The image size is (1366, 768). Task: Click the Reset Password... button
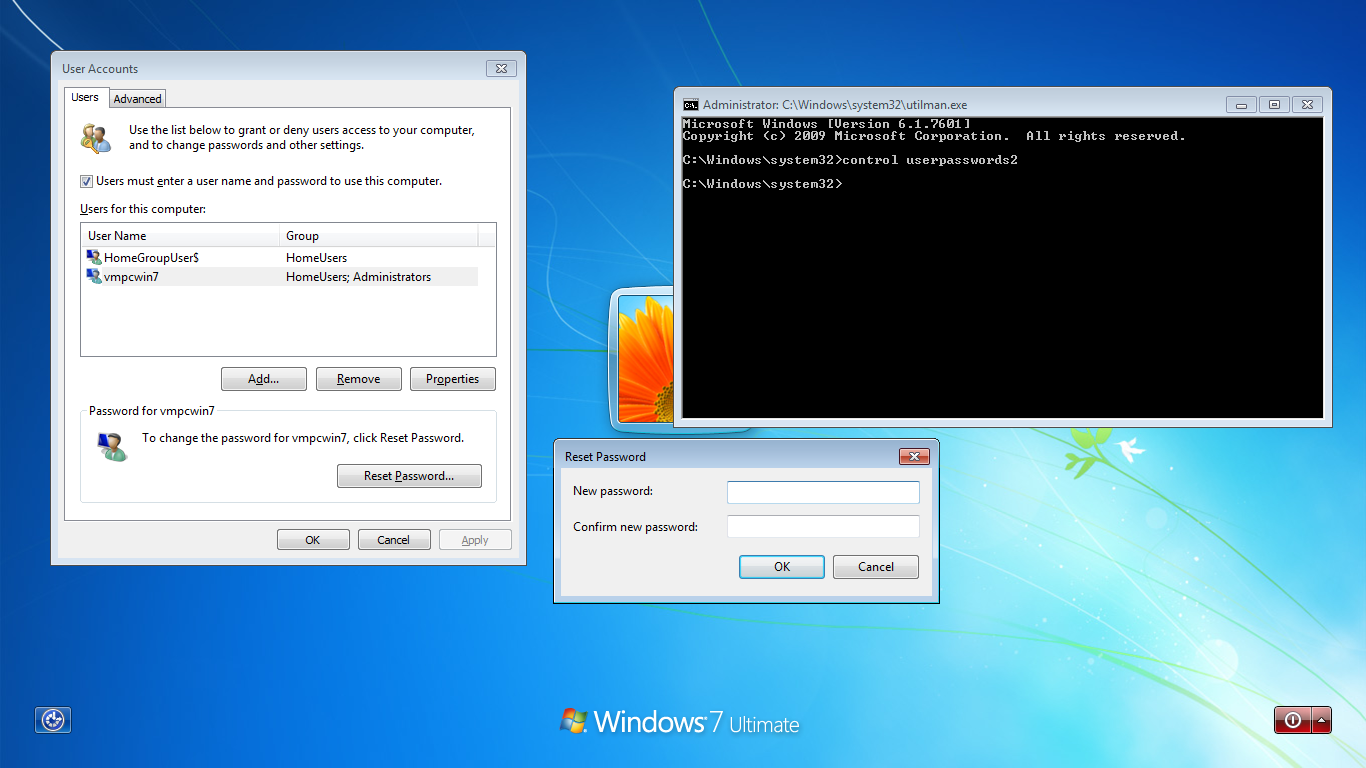[x=409, y=476]
